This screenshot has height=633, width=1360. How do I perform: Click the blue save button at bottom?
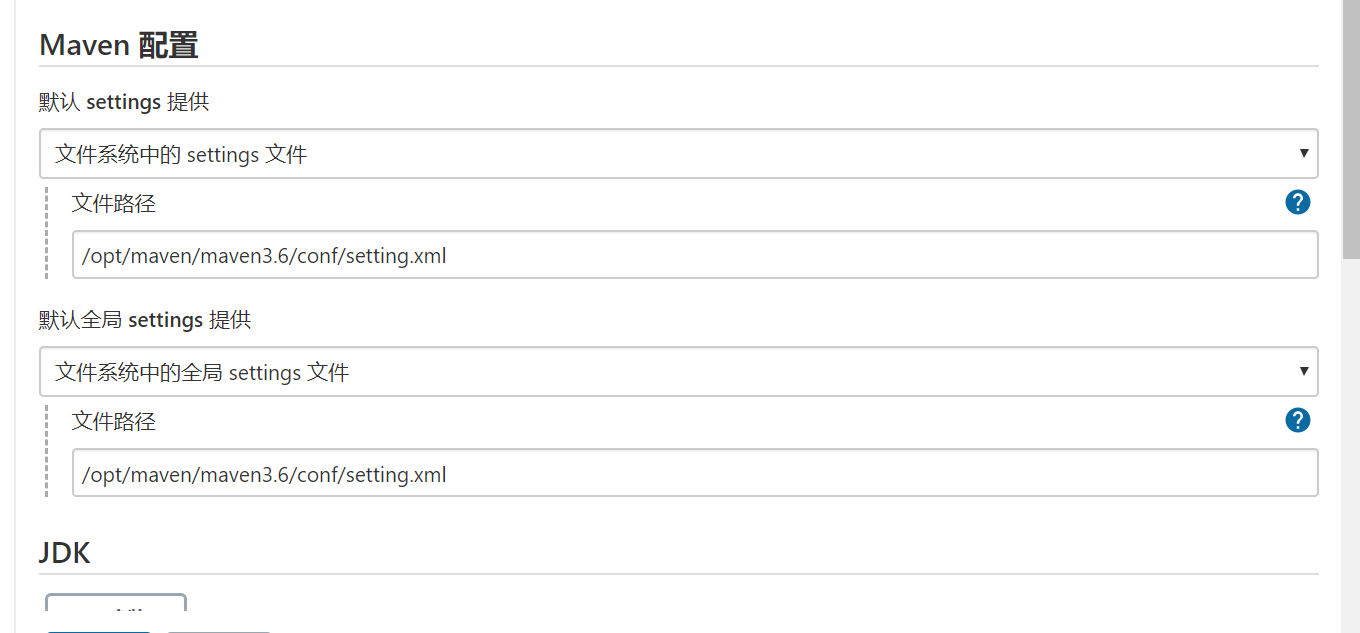(x=98, y=631)
